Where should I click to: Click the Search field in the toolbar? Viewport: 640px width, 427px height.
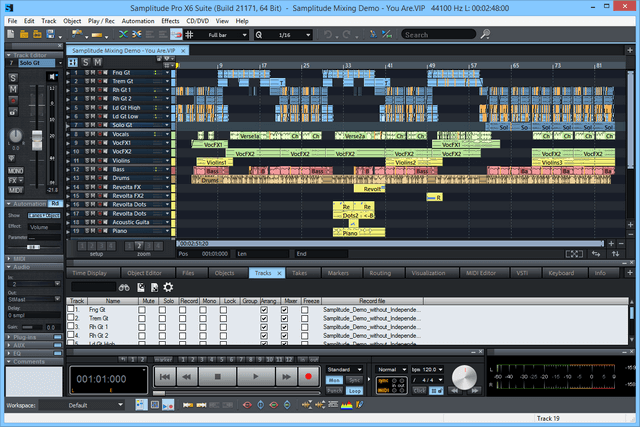click(x=439, y=35)
